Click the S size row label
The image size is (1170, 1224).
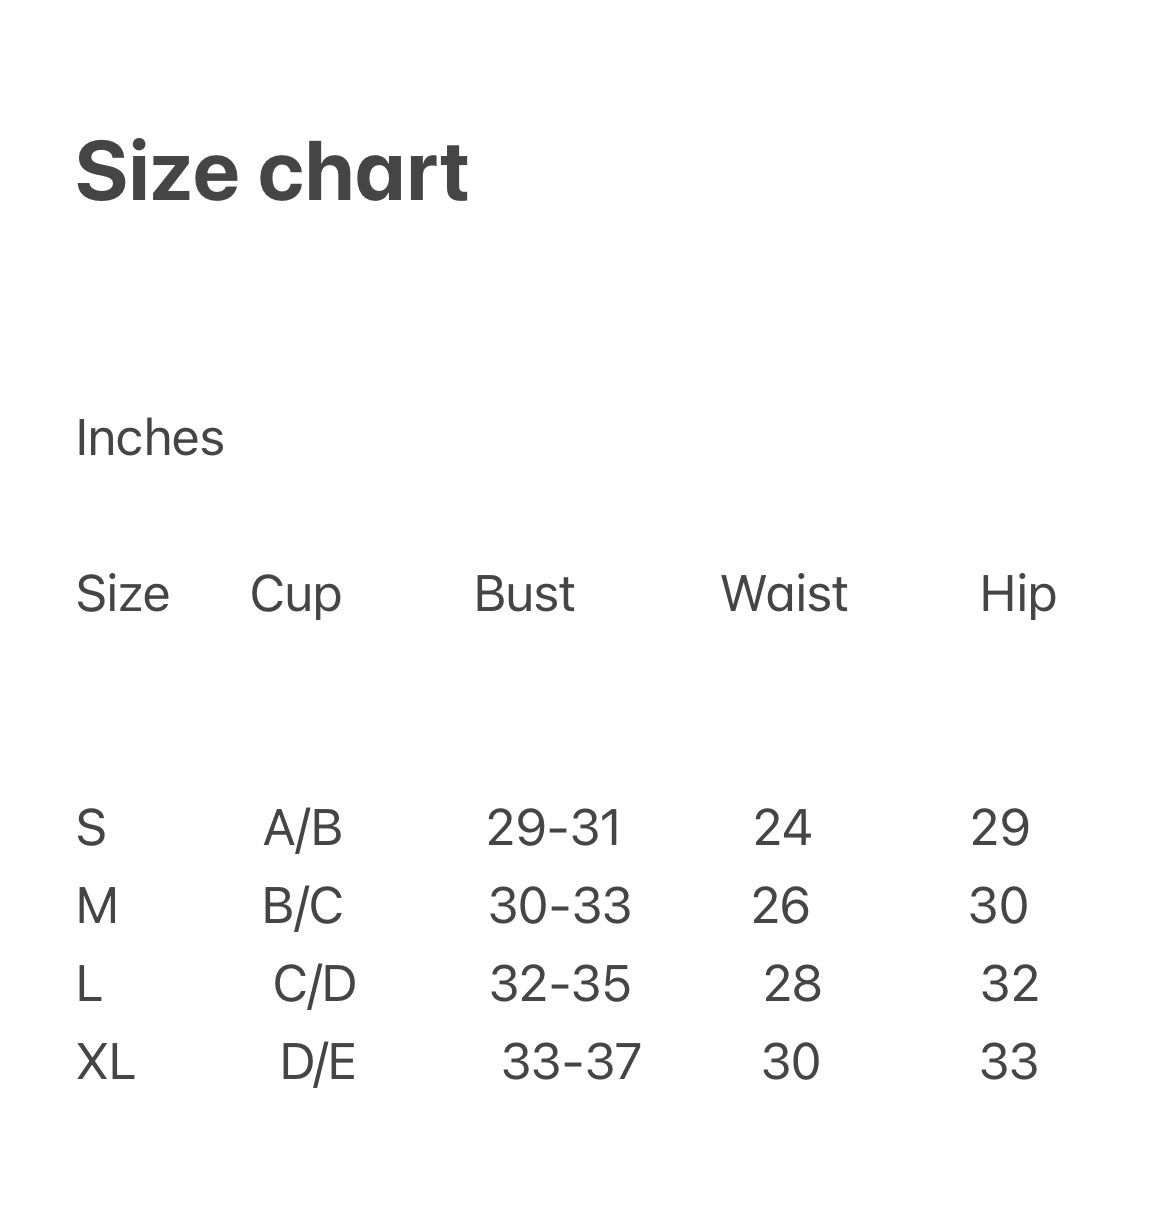[x=91, y=828]
